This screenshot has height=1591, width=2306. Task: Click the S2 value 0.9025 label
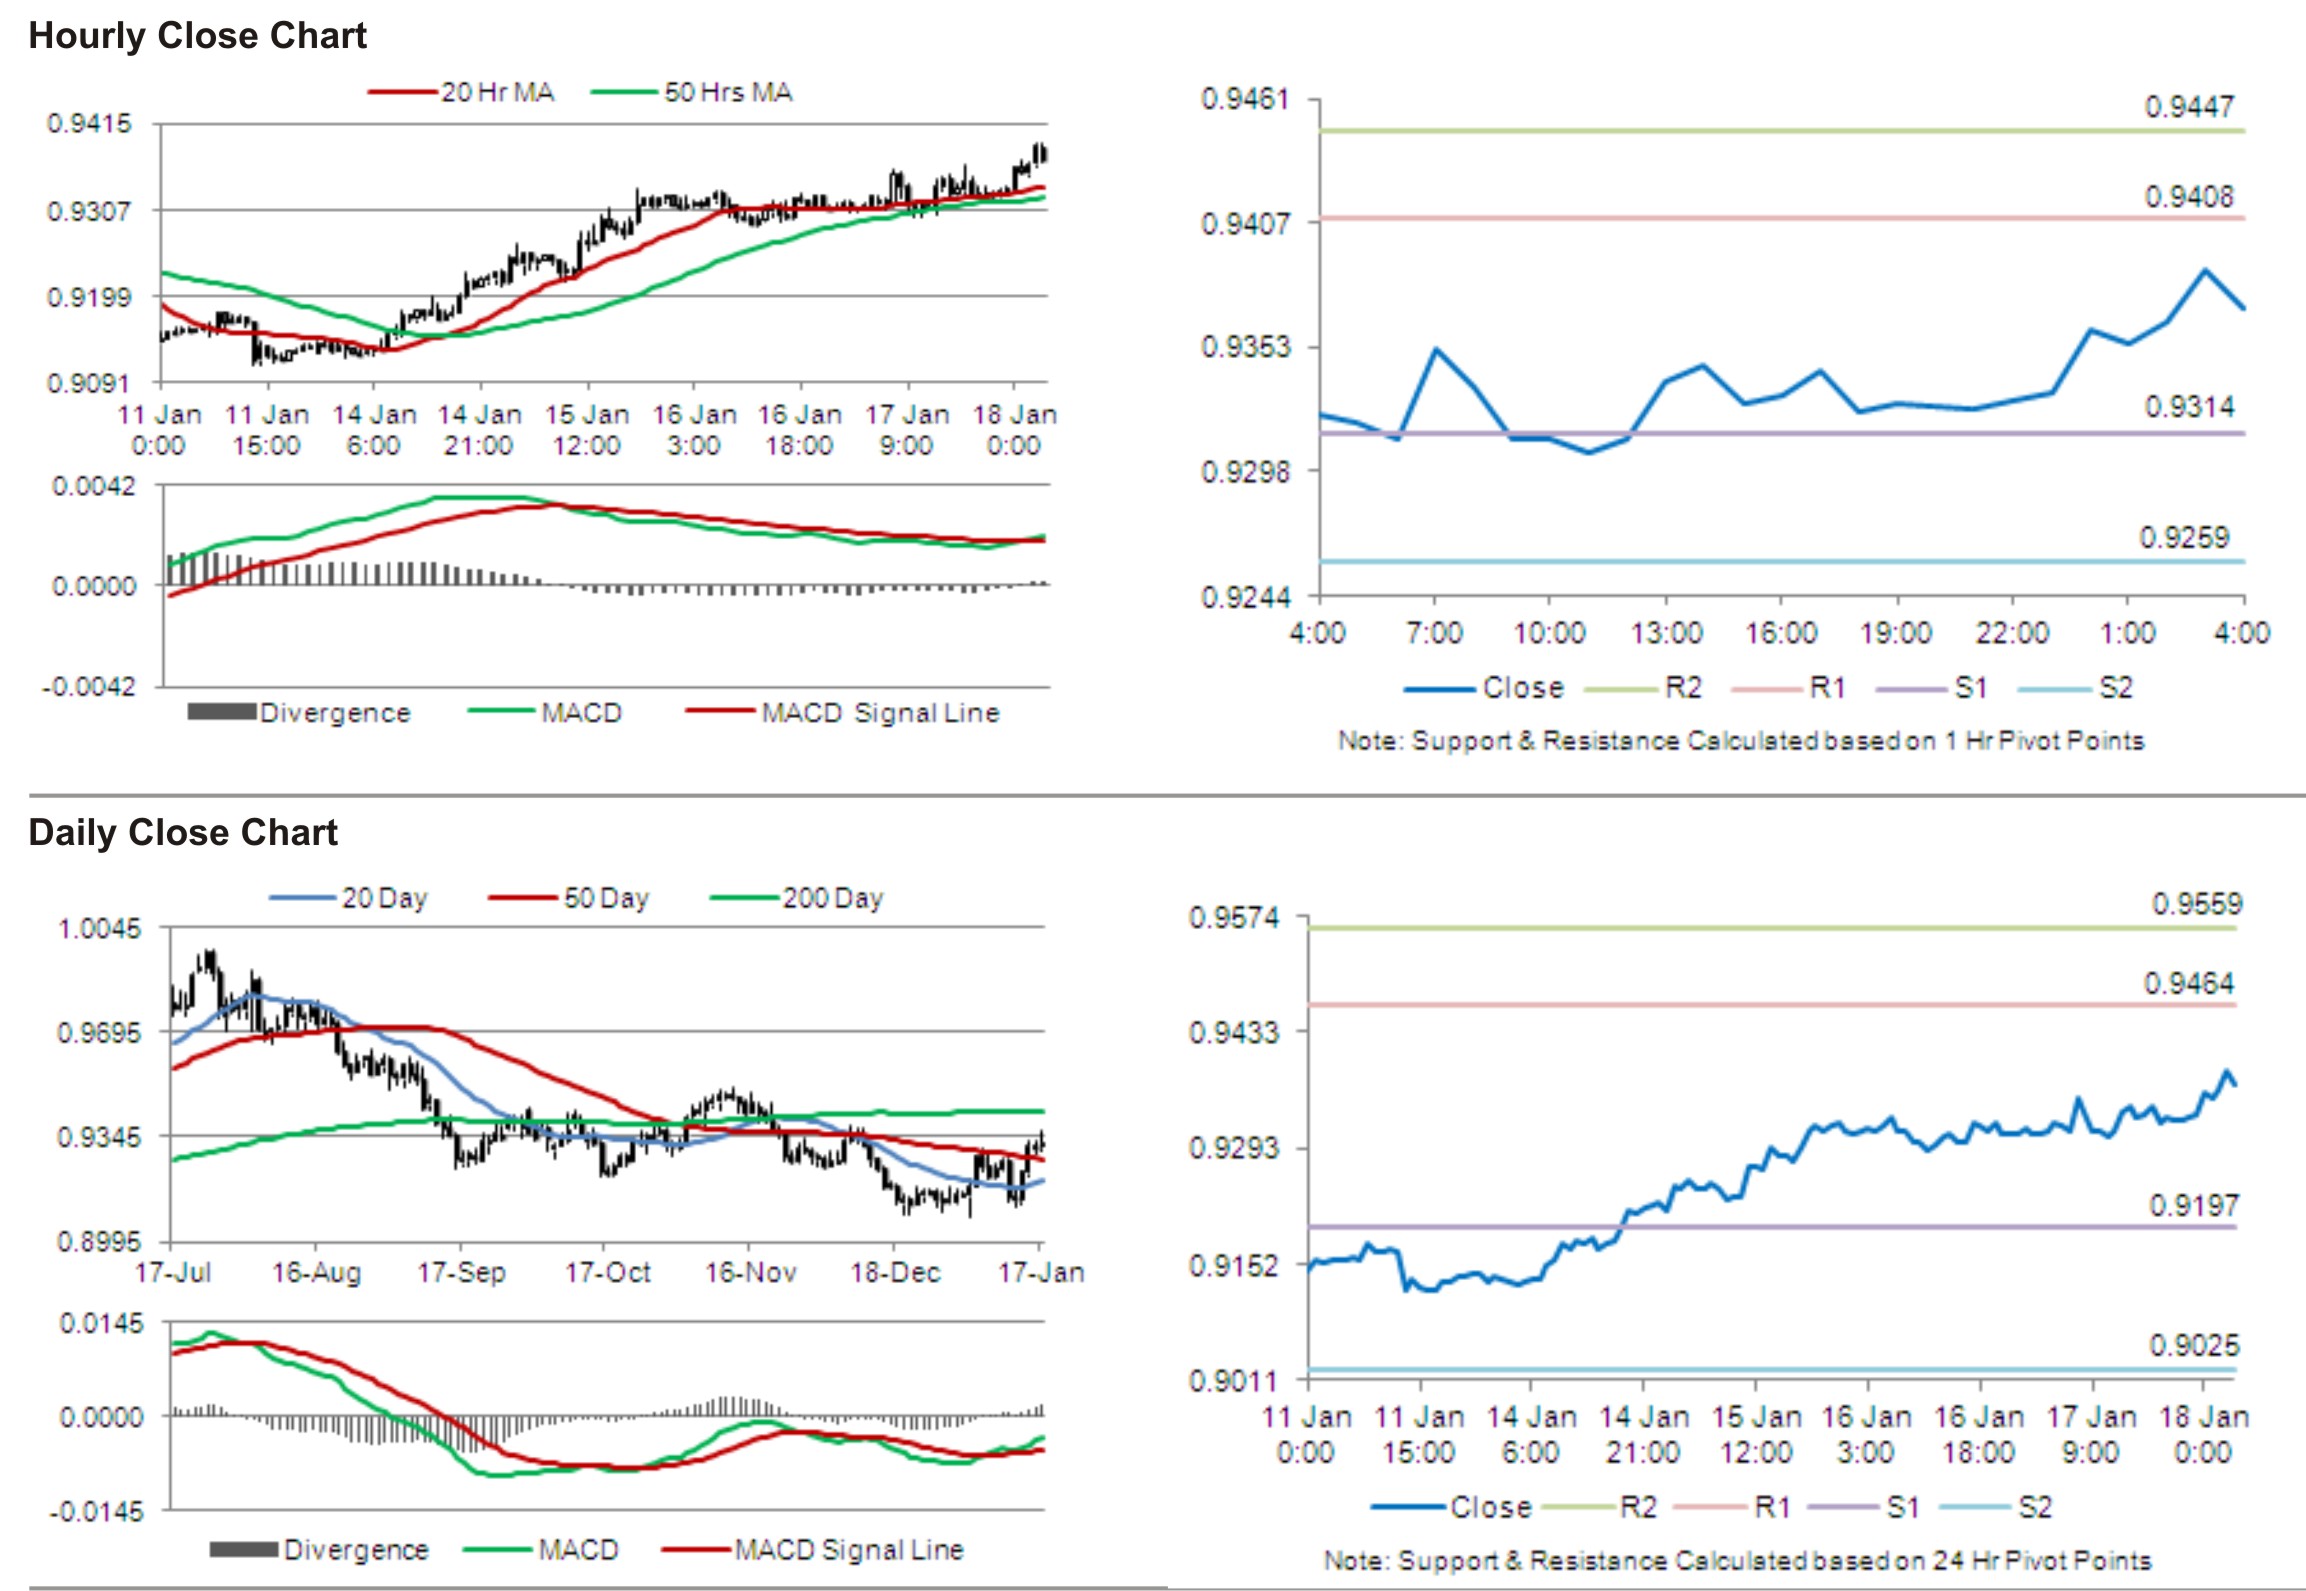[2194, 1345]
